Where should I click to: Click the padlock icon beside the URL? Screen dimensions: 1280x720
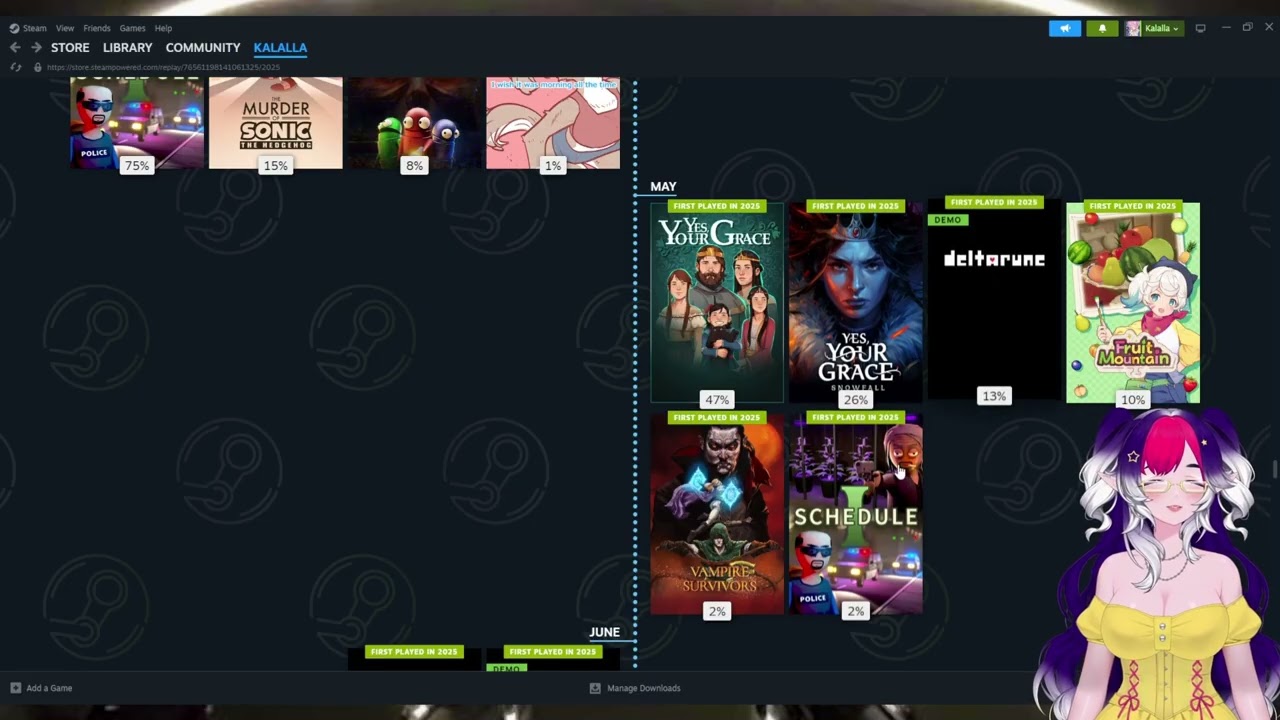point(37,67)
